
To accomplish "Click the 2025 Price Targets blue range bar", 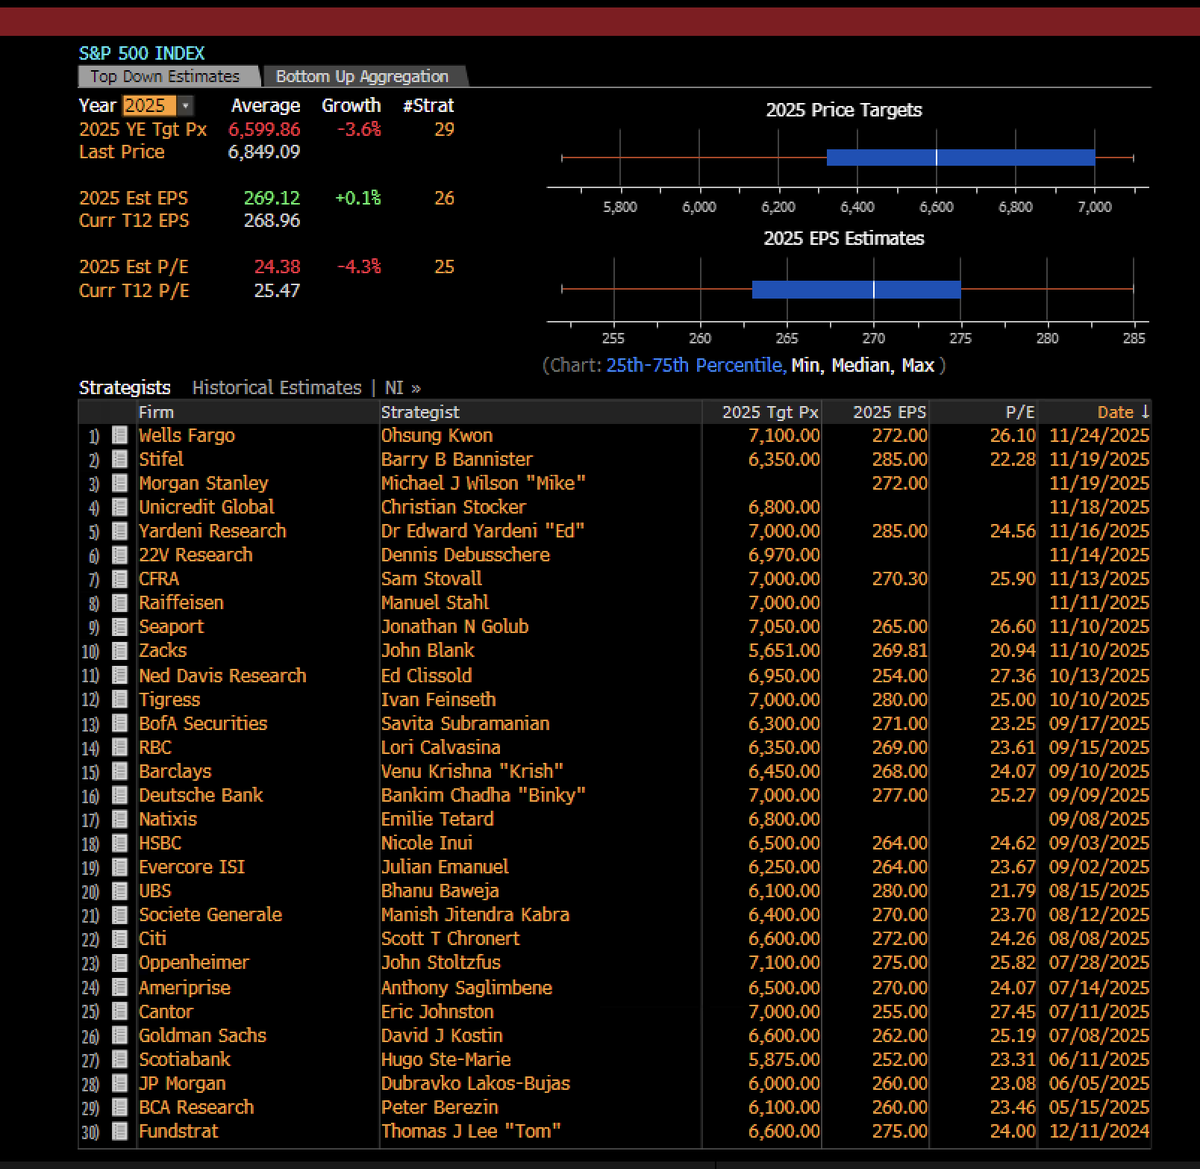I will (961, 158).
